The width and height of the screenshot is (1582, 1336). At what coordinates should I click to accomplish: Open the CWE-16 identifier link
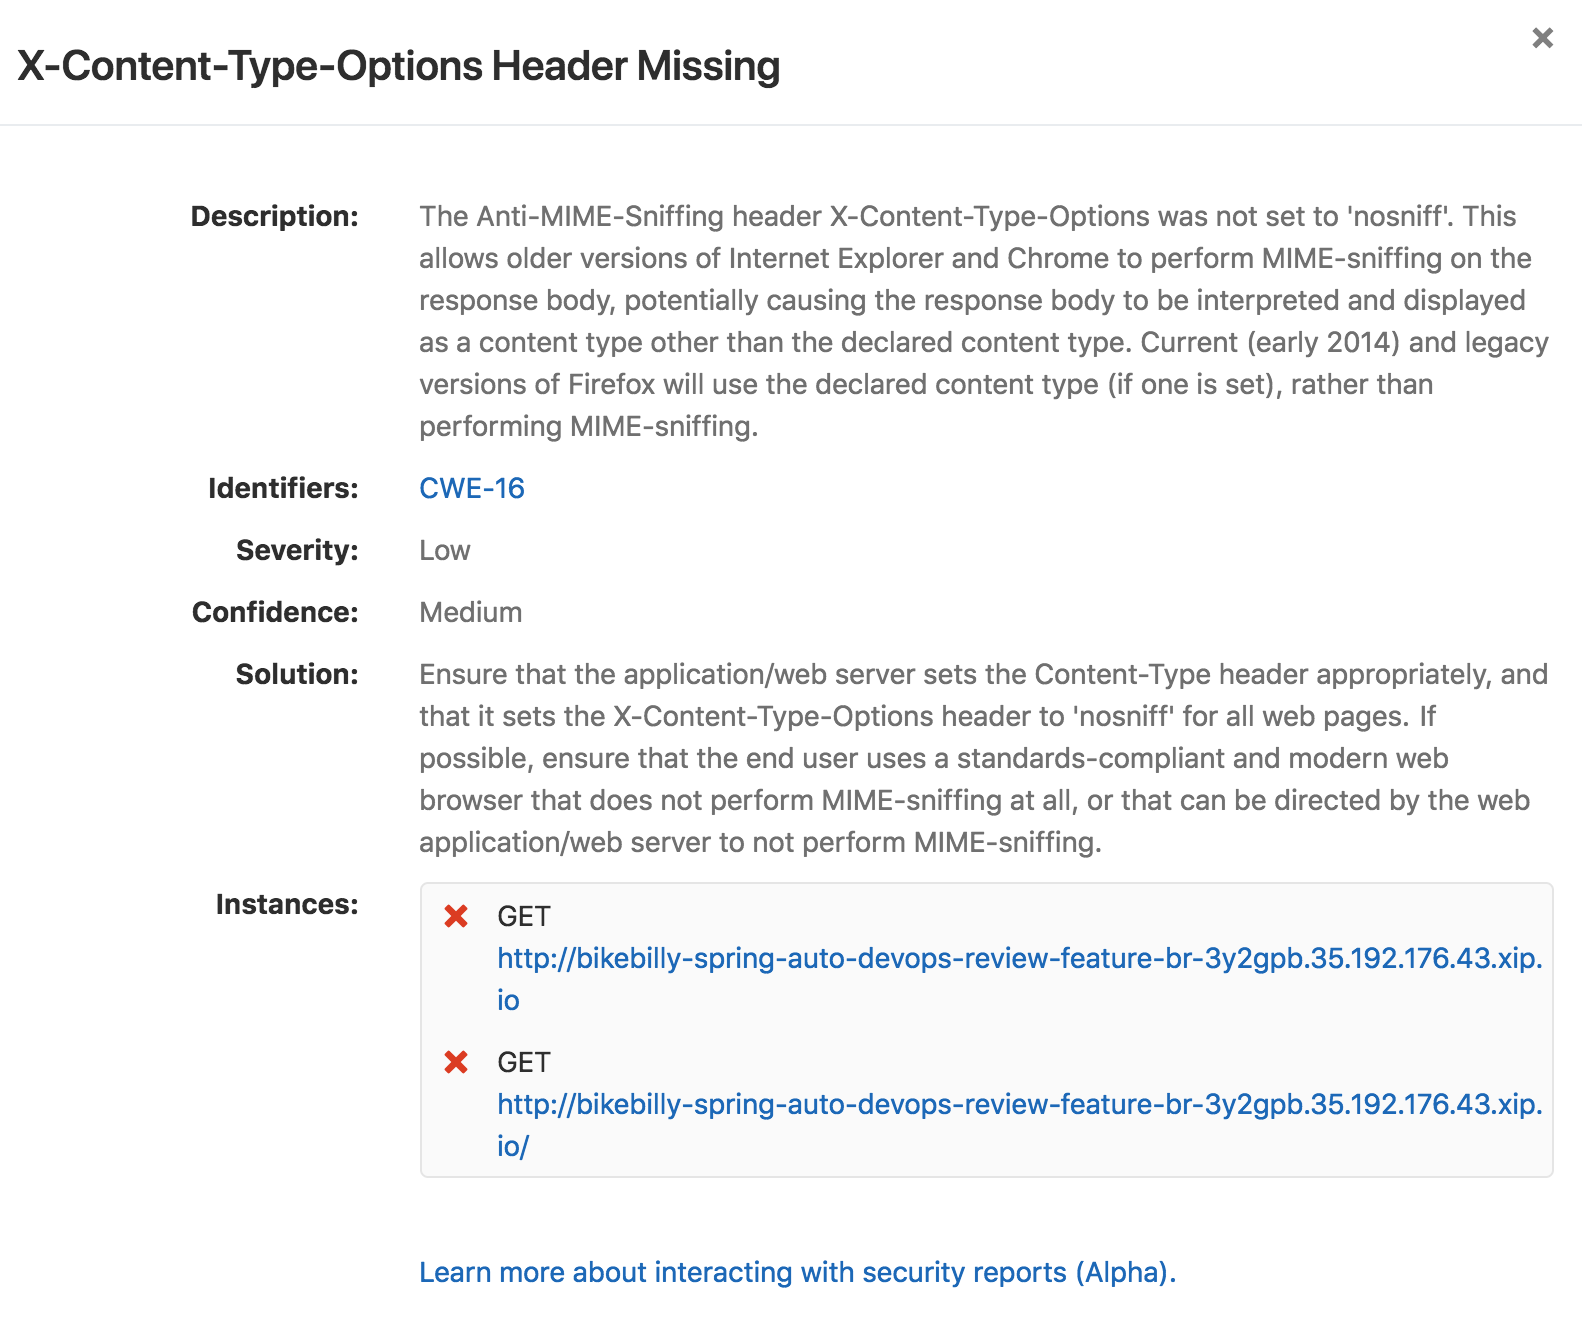click(471, 488)
